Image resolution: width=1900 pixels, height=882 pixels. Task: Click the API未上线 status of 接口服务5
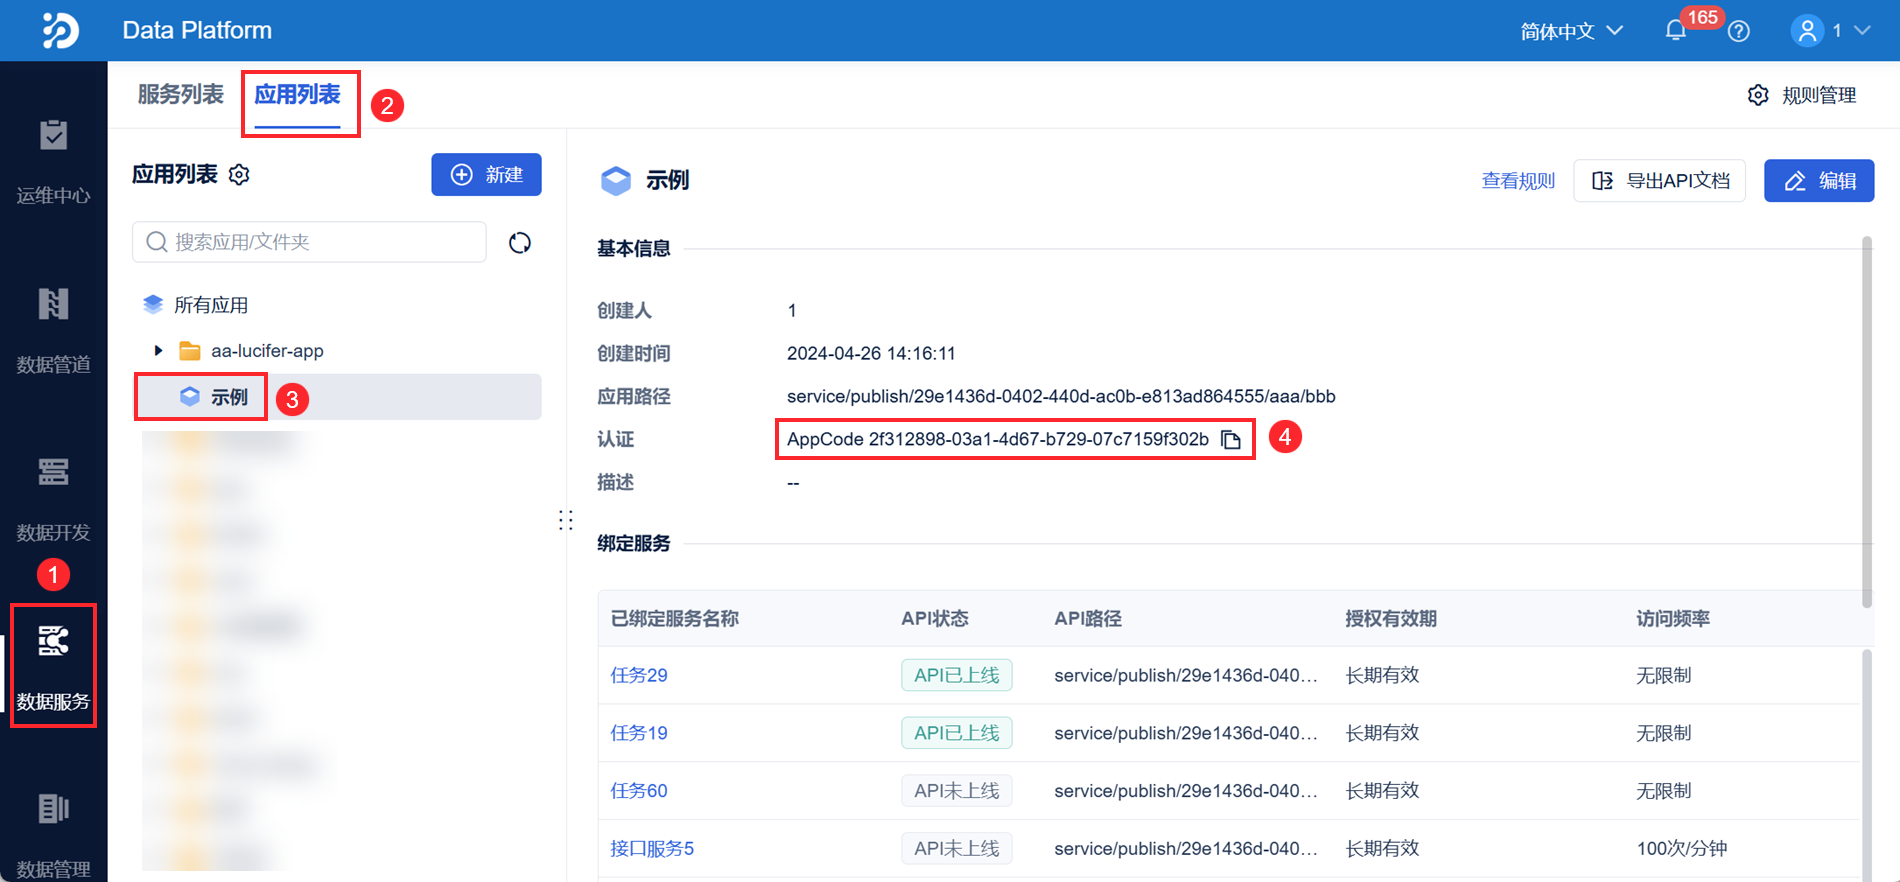tap(956, 849)
